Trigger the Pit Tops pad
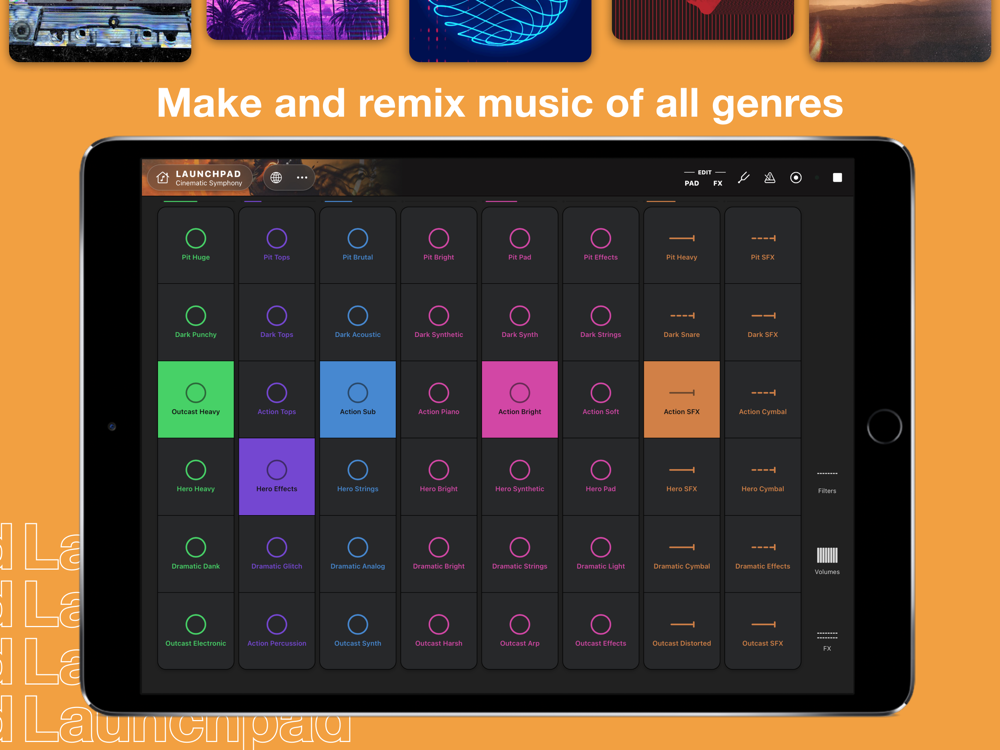This screenshot has width=1000, height=750. tap(277, 245)
